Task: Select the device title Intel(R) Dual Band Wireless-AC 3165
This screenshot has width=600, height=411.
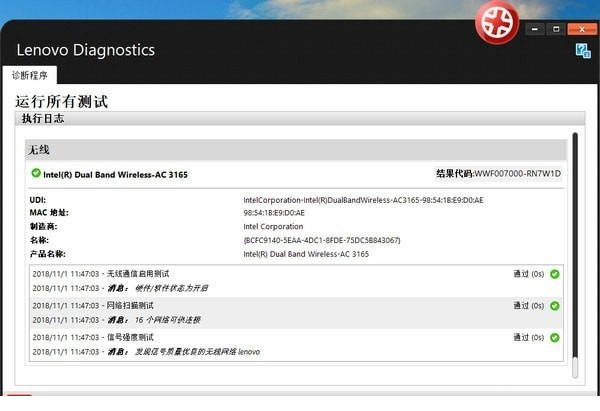Action: pyautogui.click(x=115, y=175)
